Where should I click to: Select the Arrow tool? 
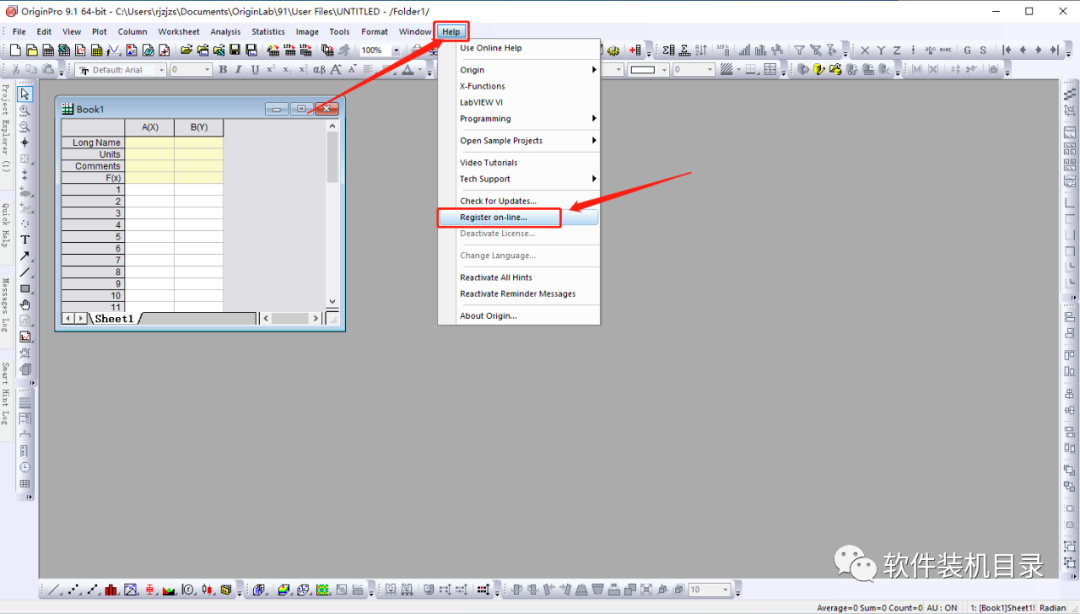[x=25, y=256]
